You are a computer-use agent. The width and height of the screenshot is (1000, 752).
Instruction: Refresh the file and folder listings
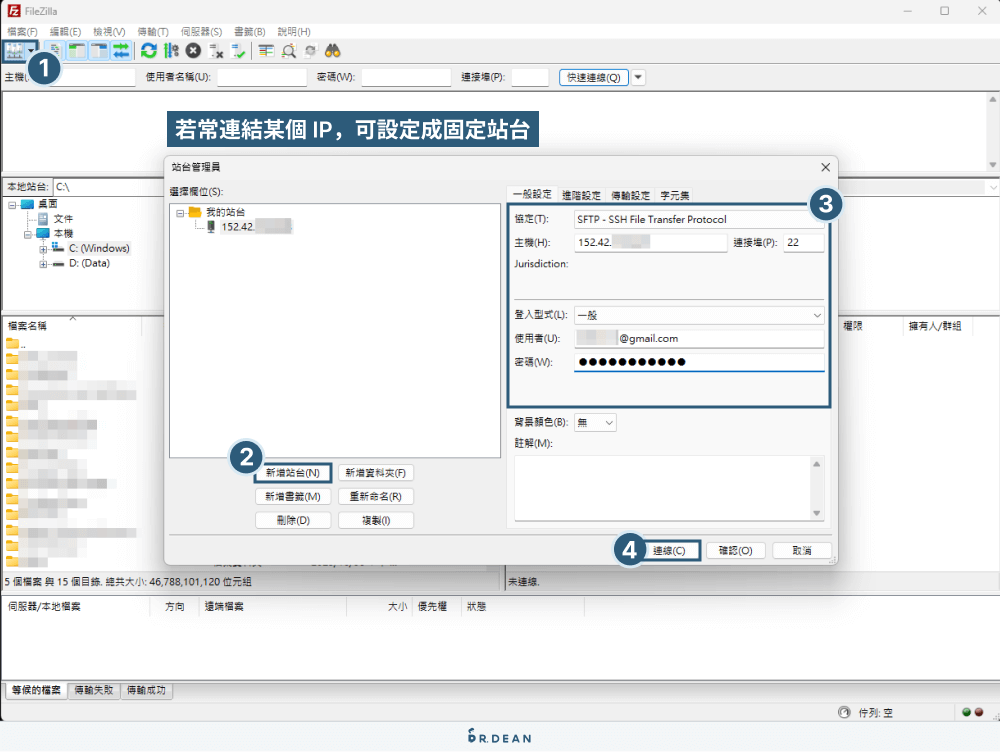coord(148,50)
